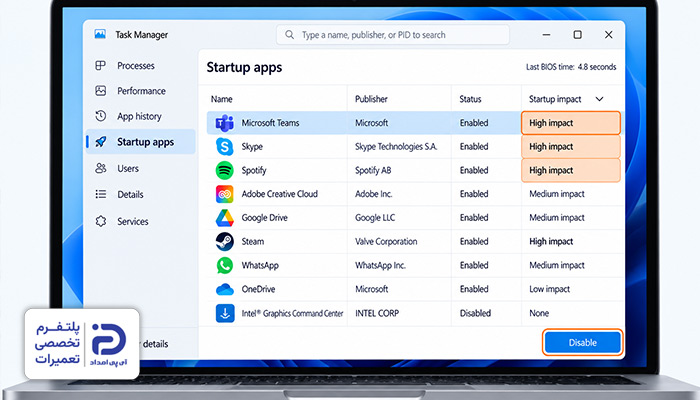Click the Intel Graphics Command Center icon

(225, 313)
